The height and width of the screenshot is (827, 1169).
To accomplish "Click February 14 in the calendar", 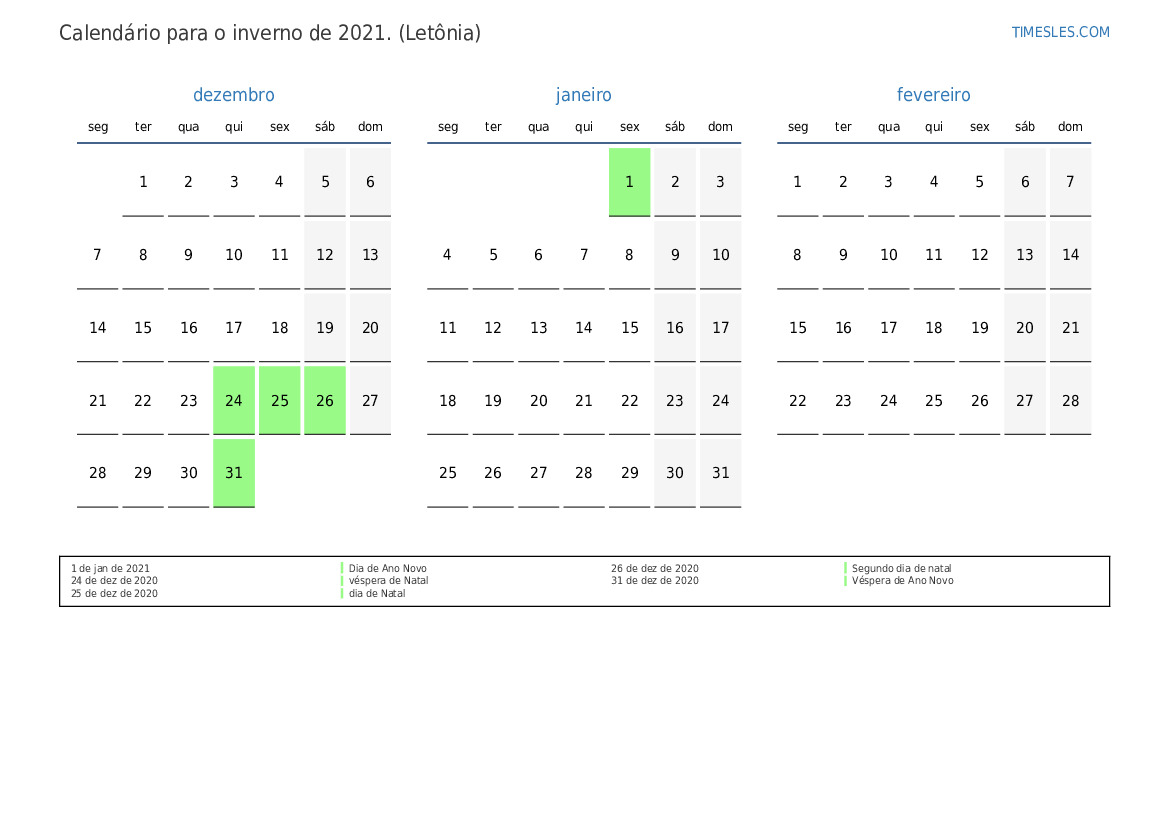I will [x=1070, y=255].
